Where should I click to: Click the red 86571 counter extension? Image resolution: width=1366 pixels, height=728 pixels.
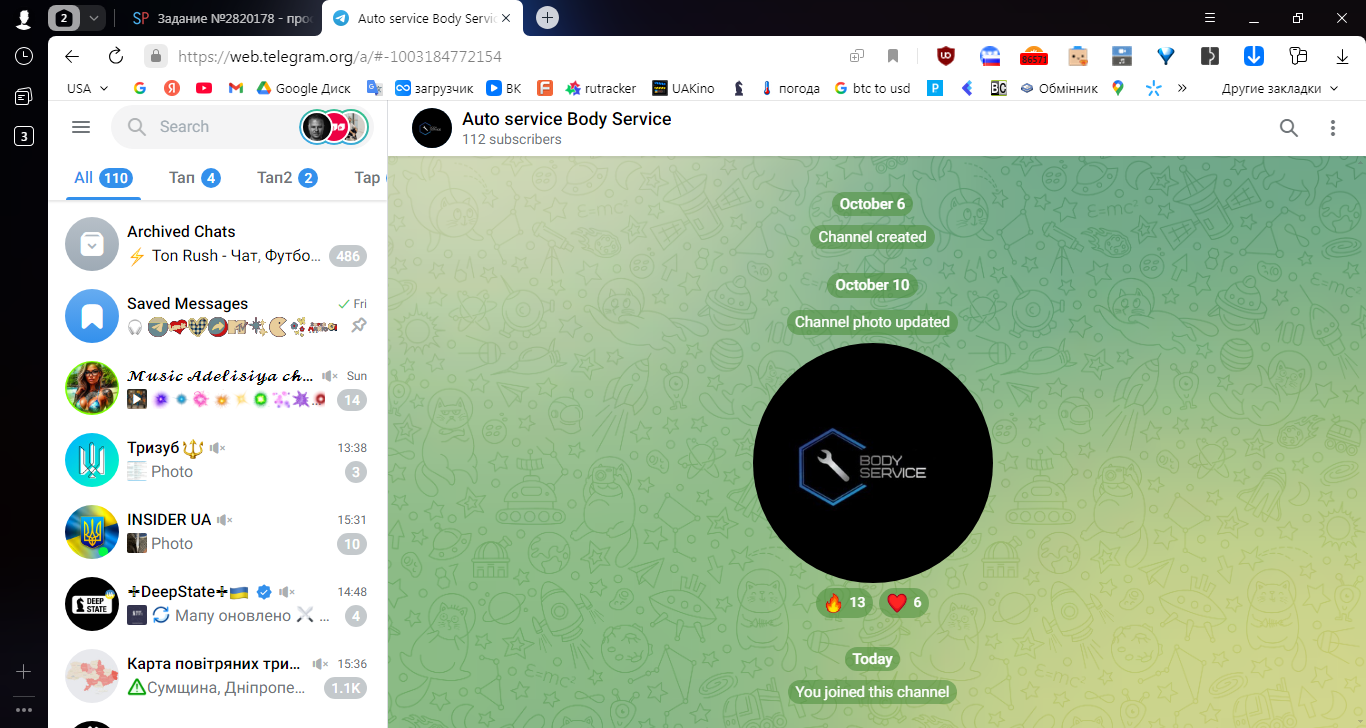click(1033, 56)
